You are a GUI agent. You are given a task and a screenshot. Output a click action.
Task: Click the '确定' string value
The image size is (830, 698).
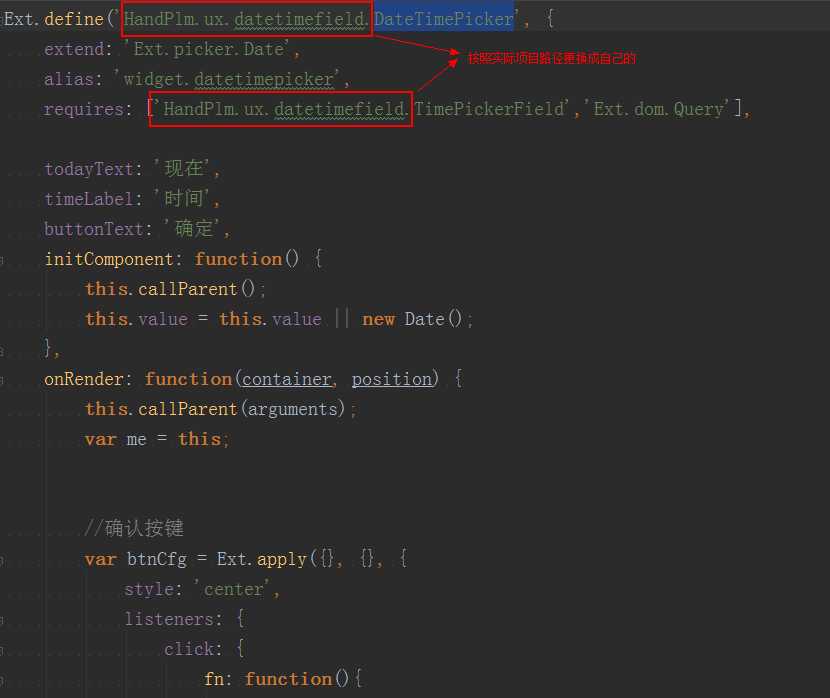[x=194, y=229]
